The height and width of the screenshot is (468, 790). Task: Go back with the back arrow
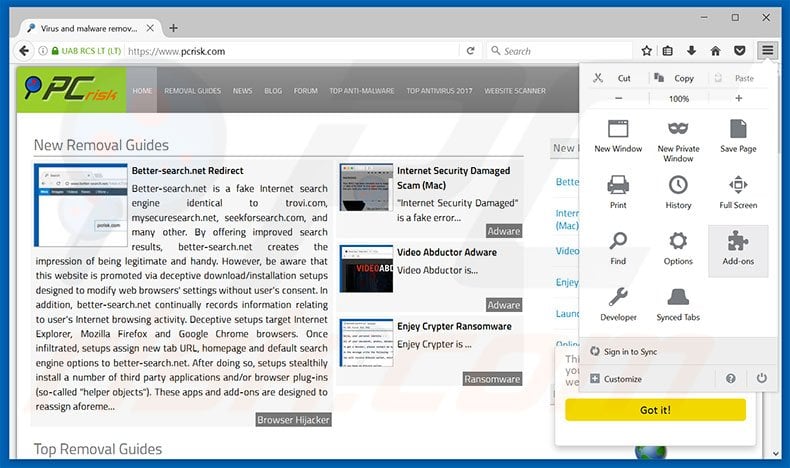pos(24,51)
